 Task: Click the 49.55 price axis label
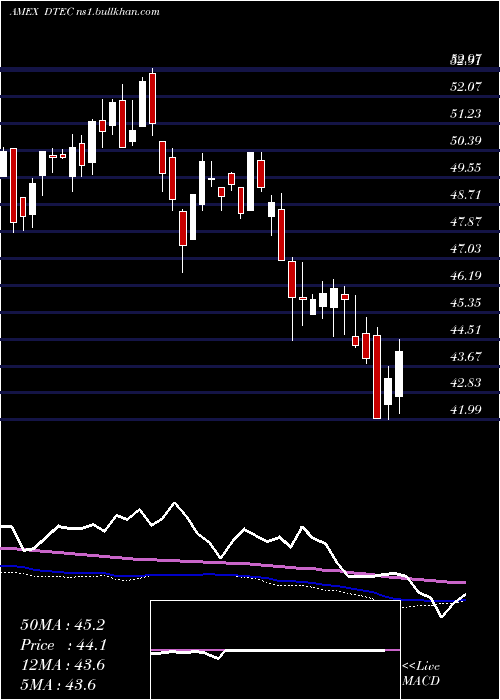[x=466, y=168]
